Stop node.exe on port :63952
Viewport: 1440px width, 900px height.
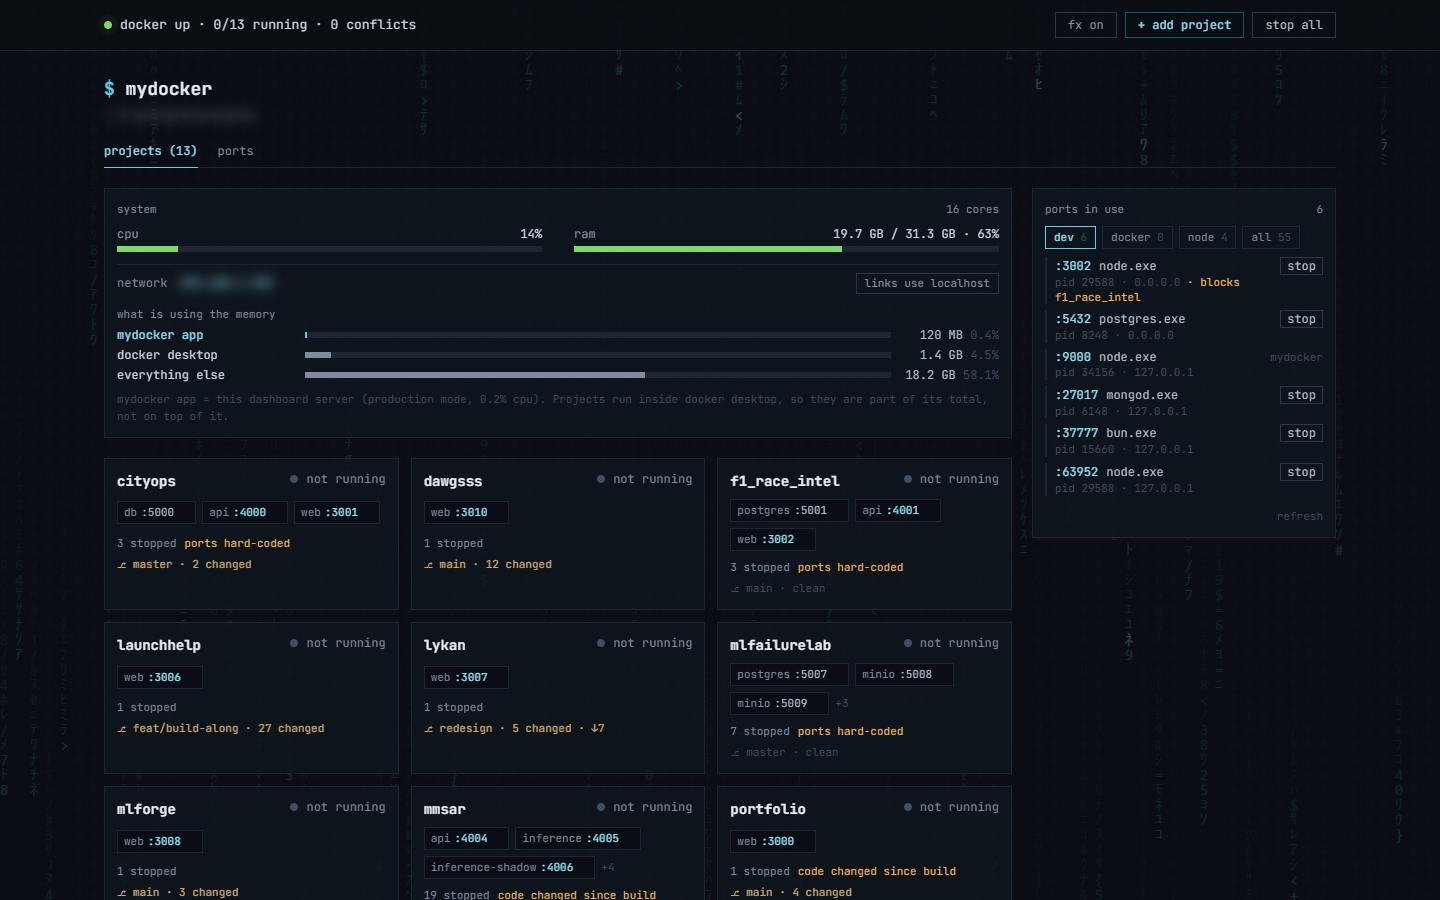(1301, 472)
